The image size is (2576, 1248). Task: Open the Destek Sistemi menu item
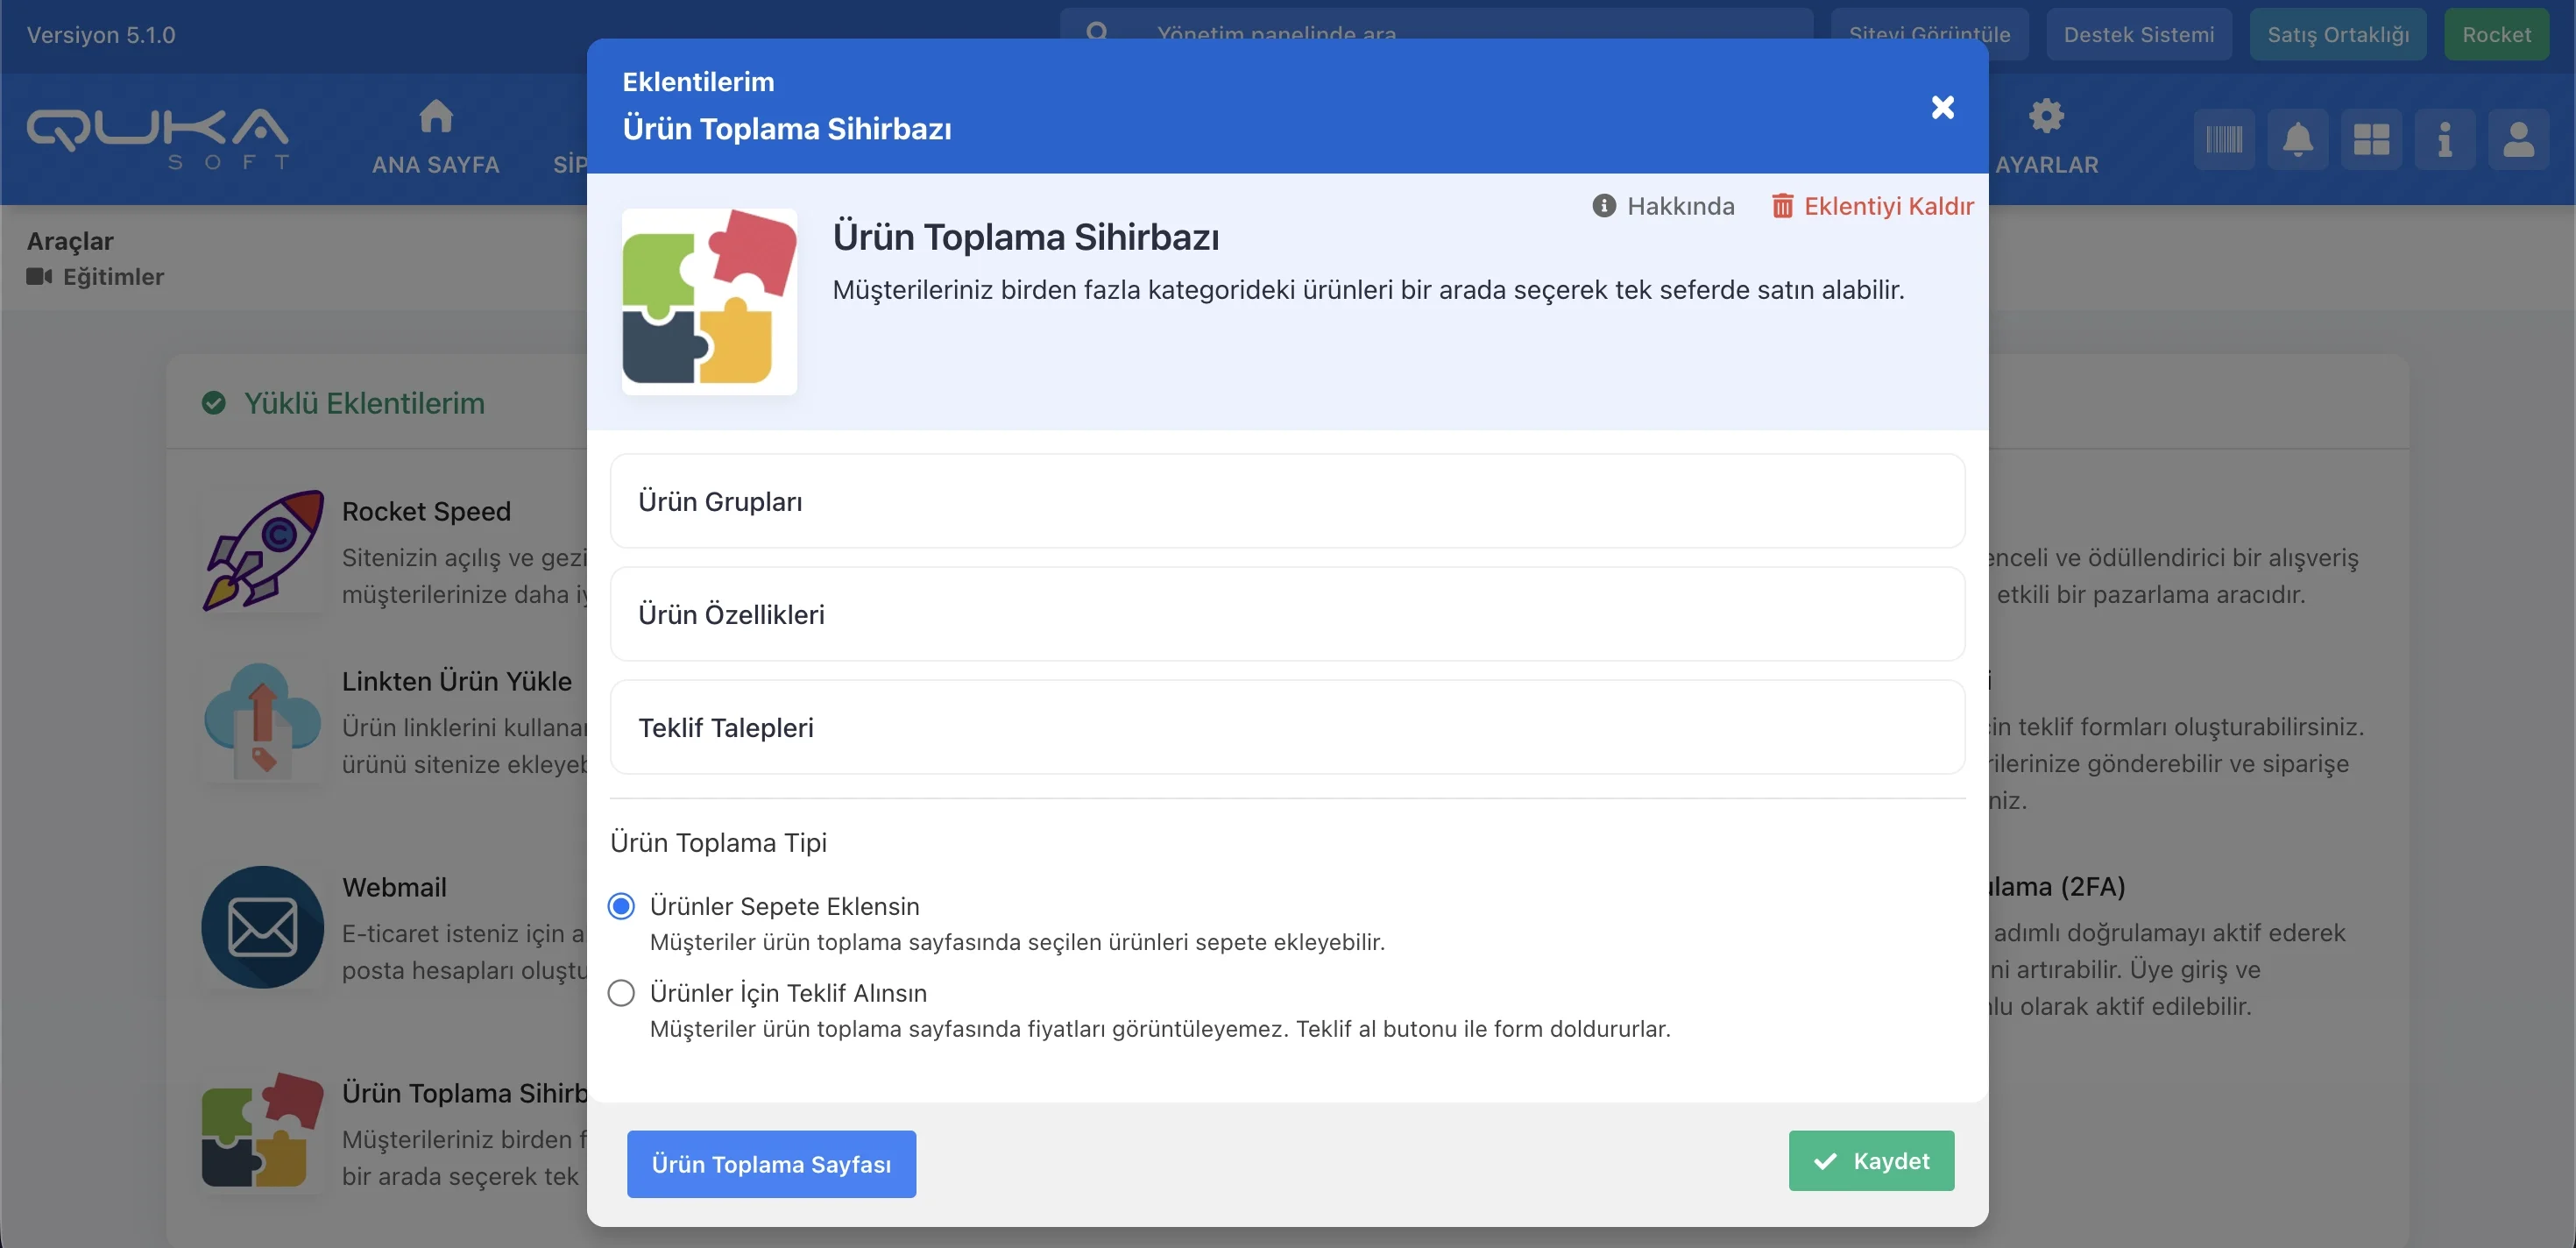point(2138,34)
